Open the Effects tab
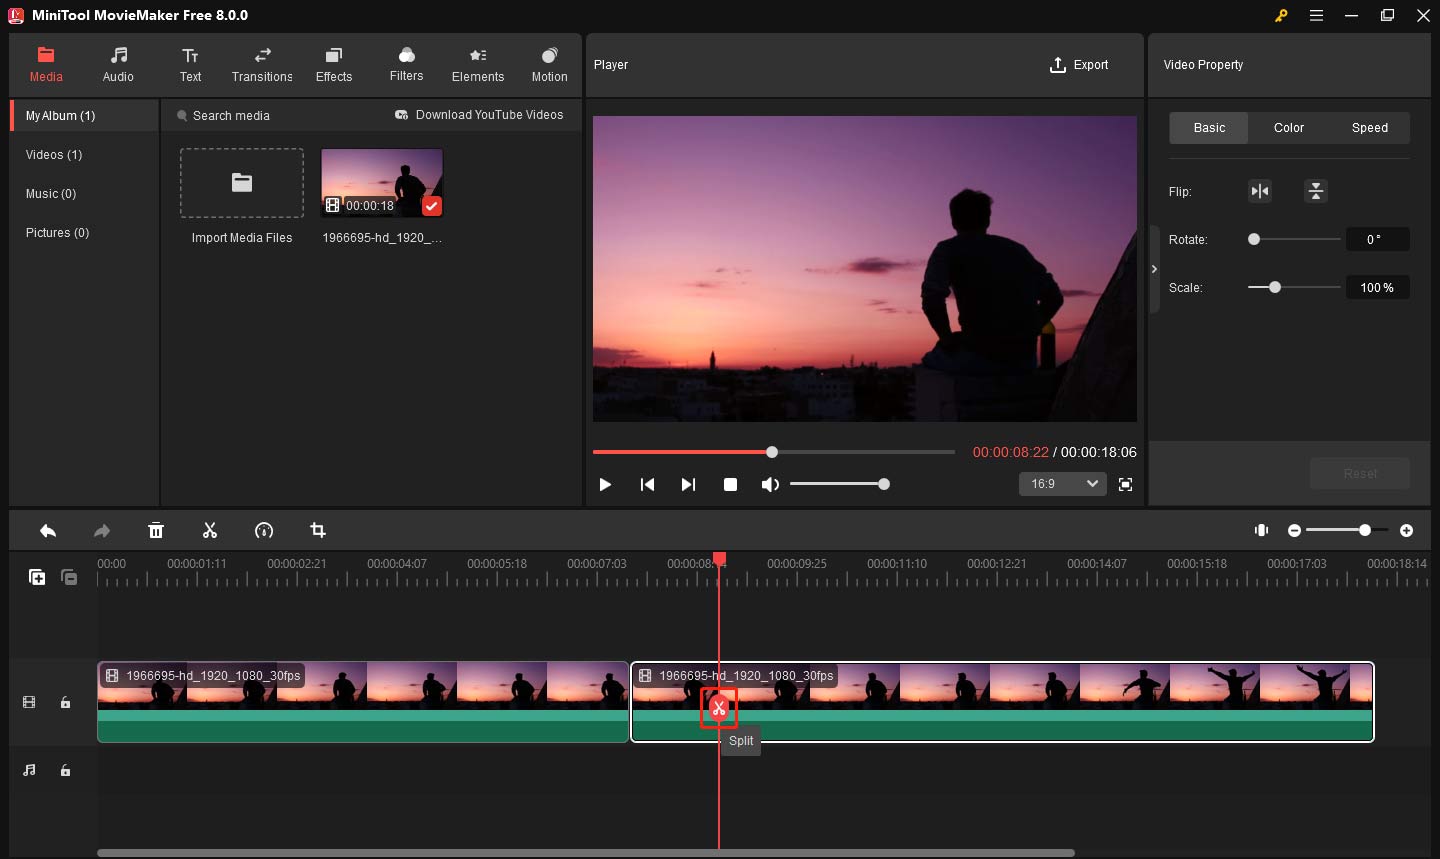This screenshot has width=1440, height=859. [334, 64]
